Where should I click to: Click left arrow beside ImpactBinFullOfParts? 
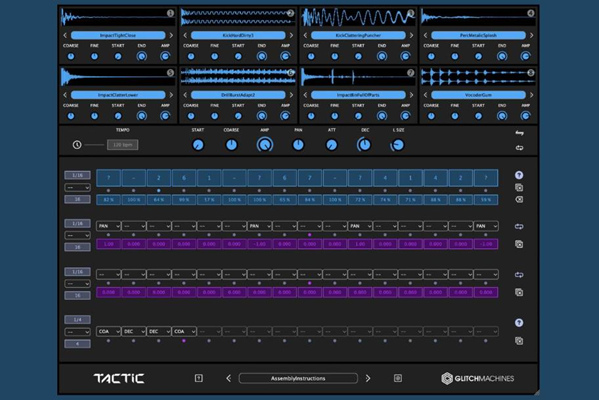pos(305,95)
